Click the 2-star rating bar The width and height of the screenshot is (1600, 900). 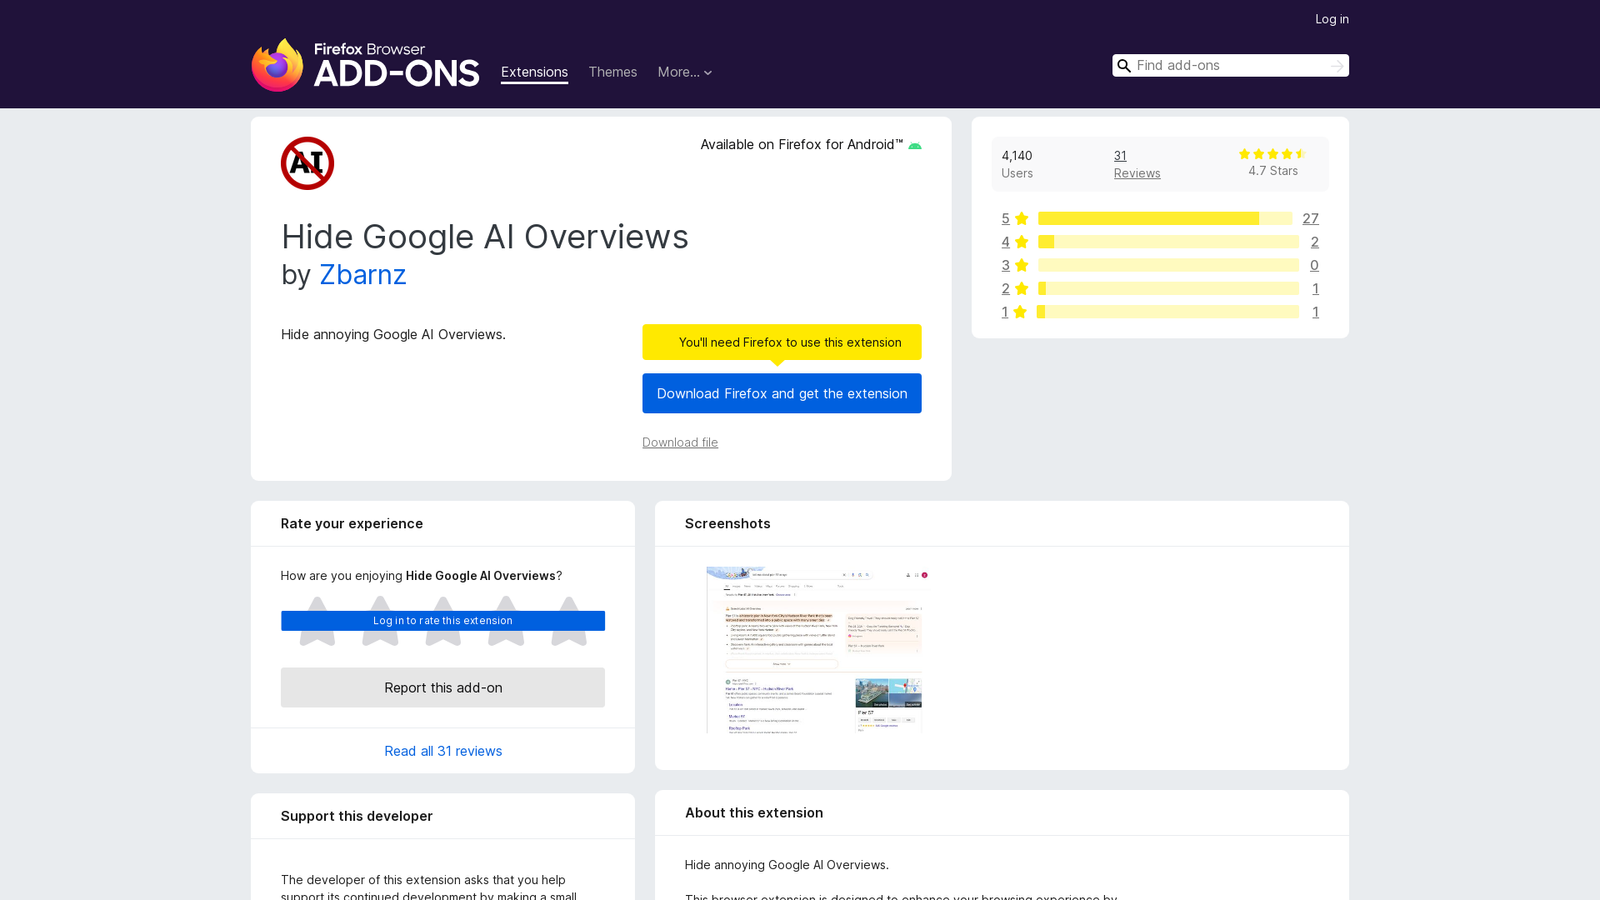1168,289
